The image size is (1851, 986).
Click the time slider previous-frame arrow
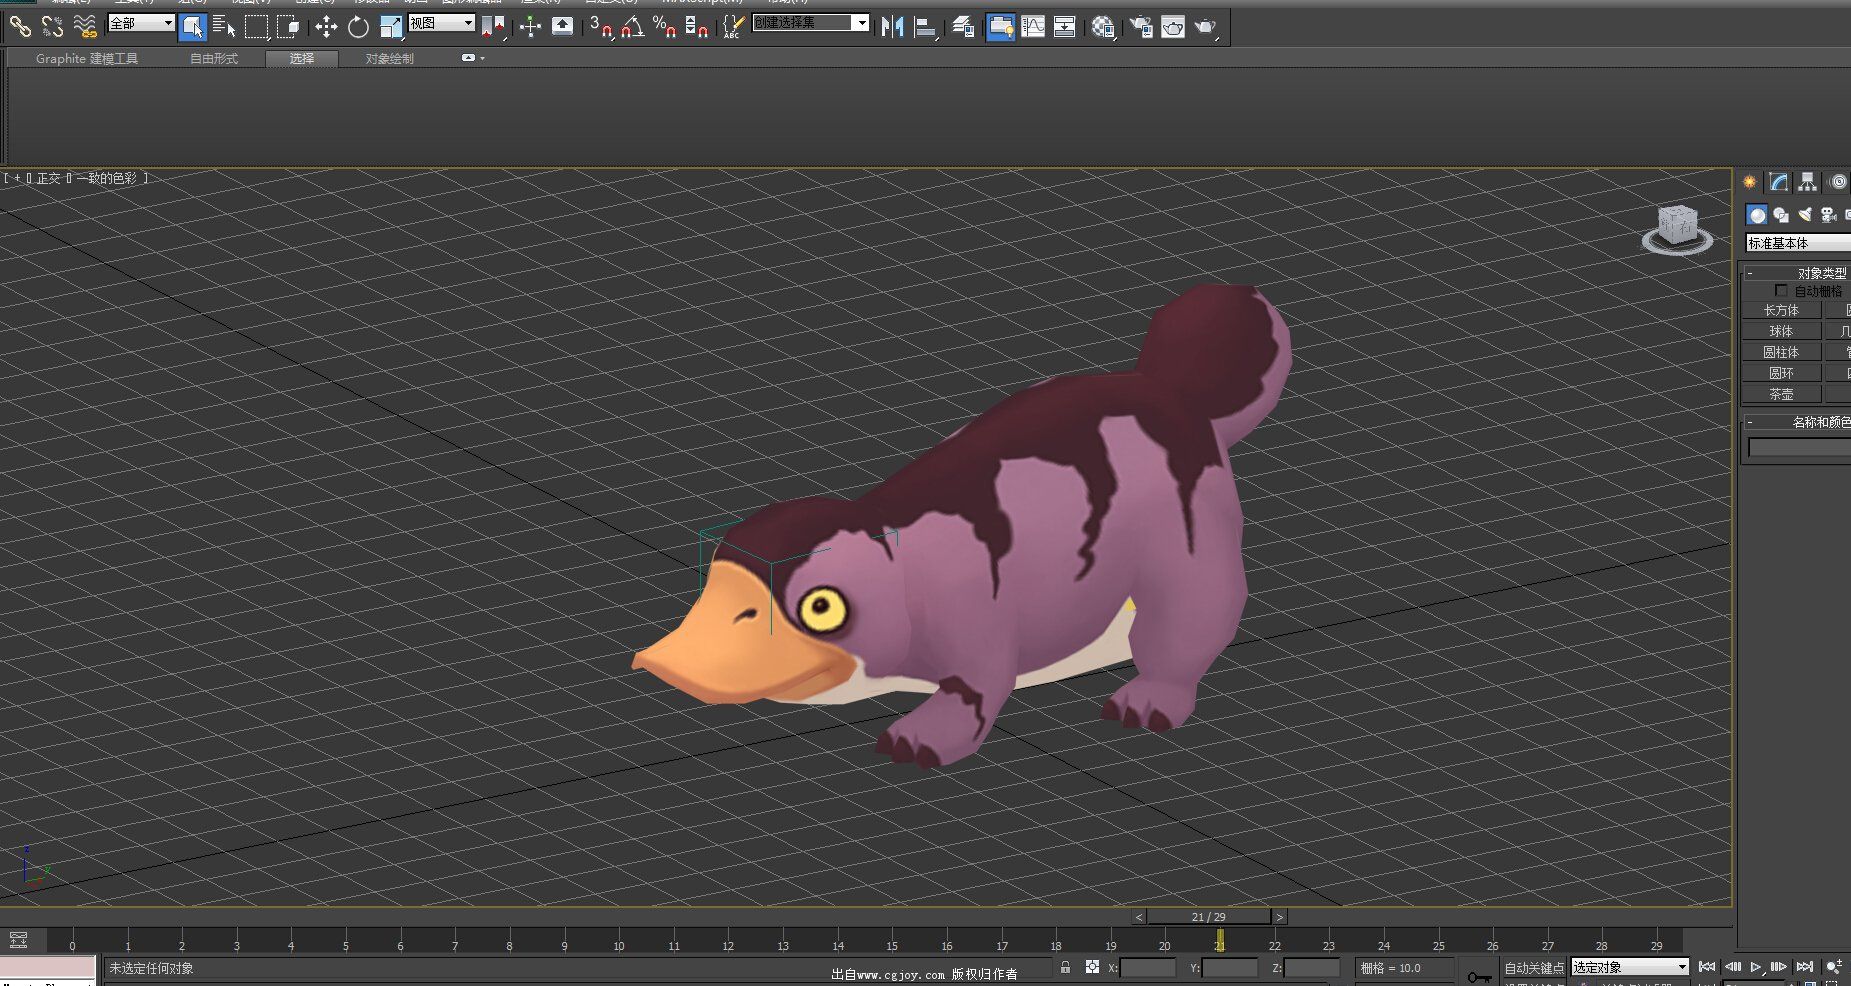pyautogui.click(x=1139, y=916)
